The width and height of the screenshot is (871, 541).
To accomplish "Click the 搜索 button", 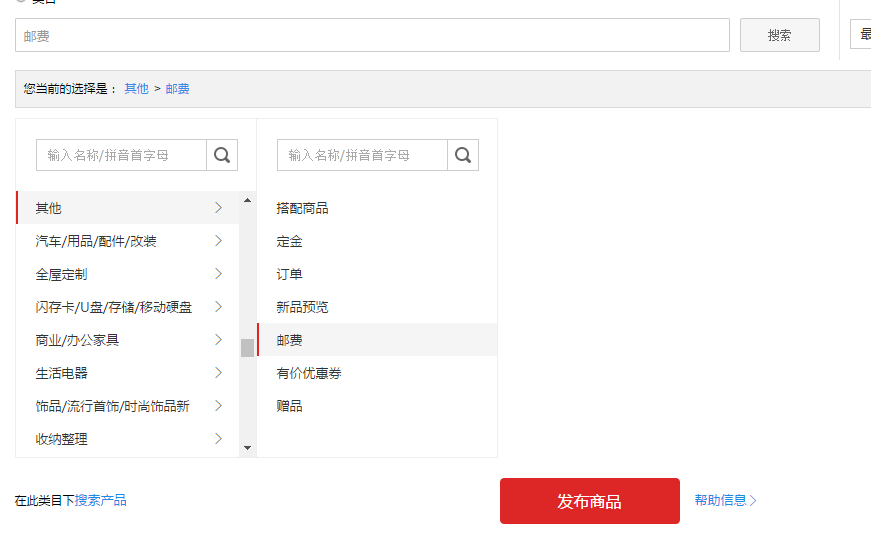I will coord(779,35).
